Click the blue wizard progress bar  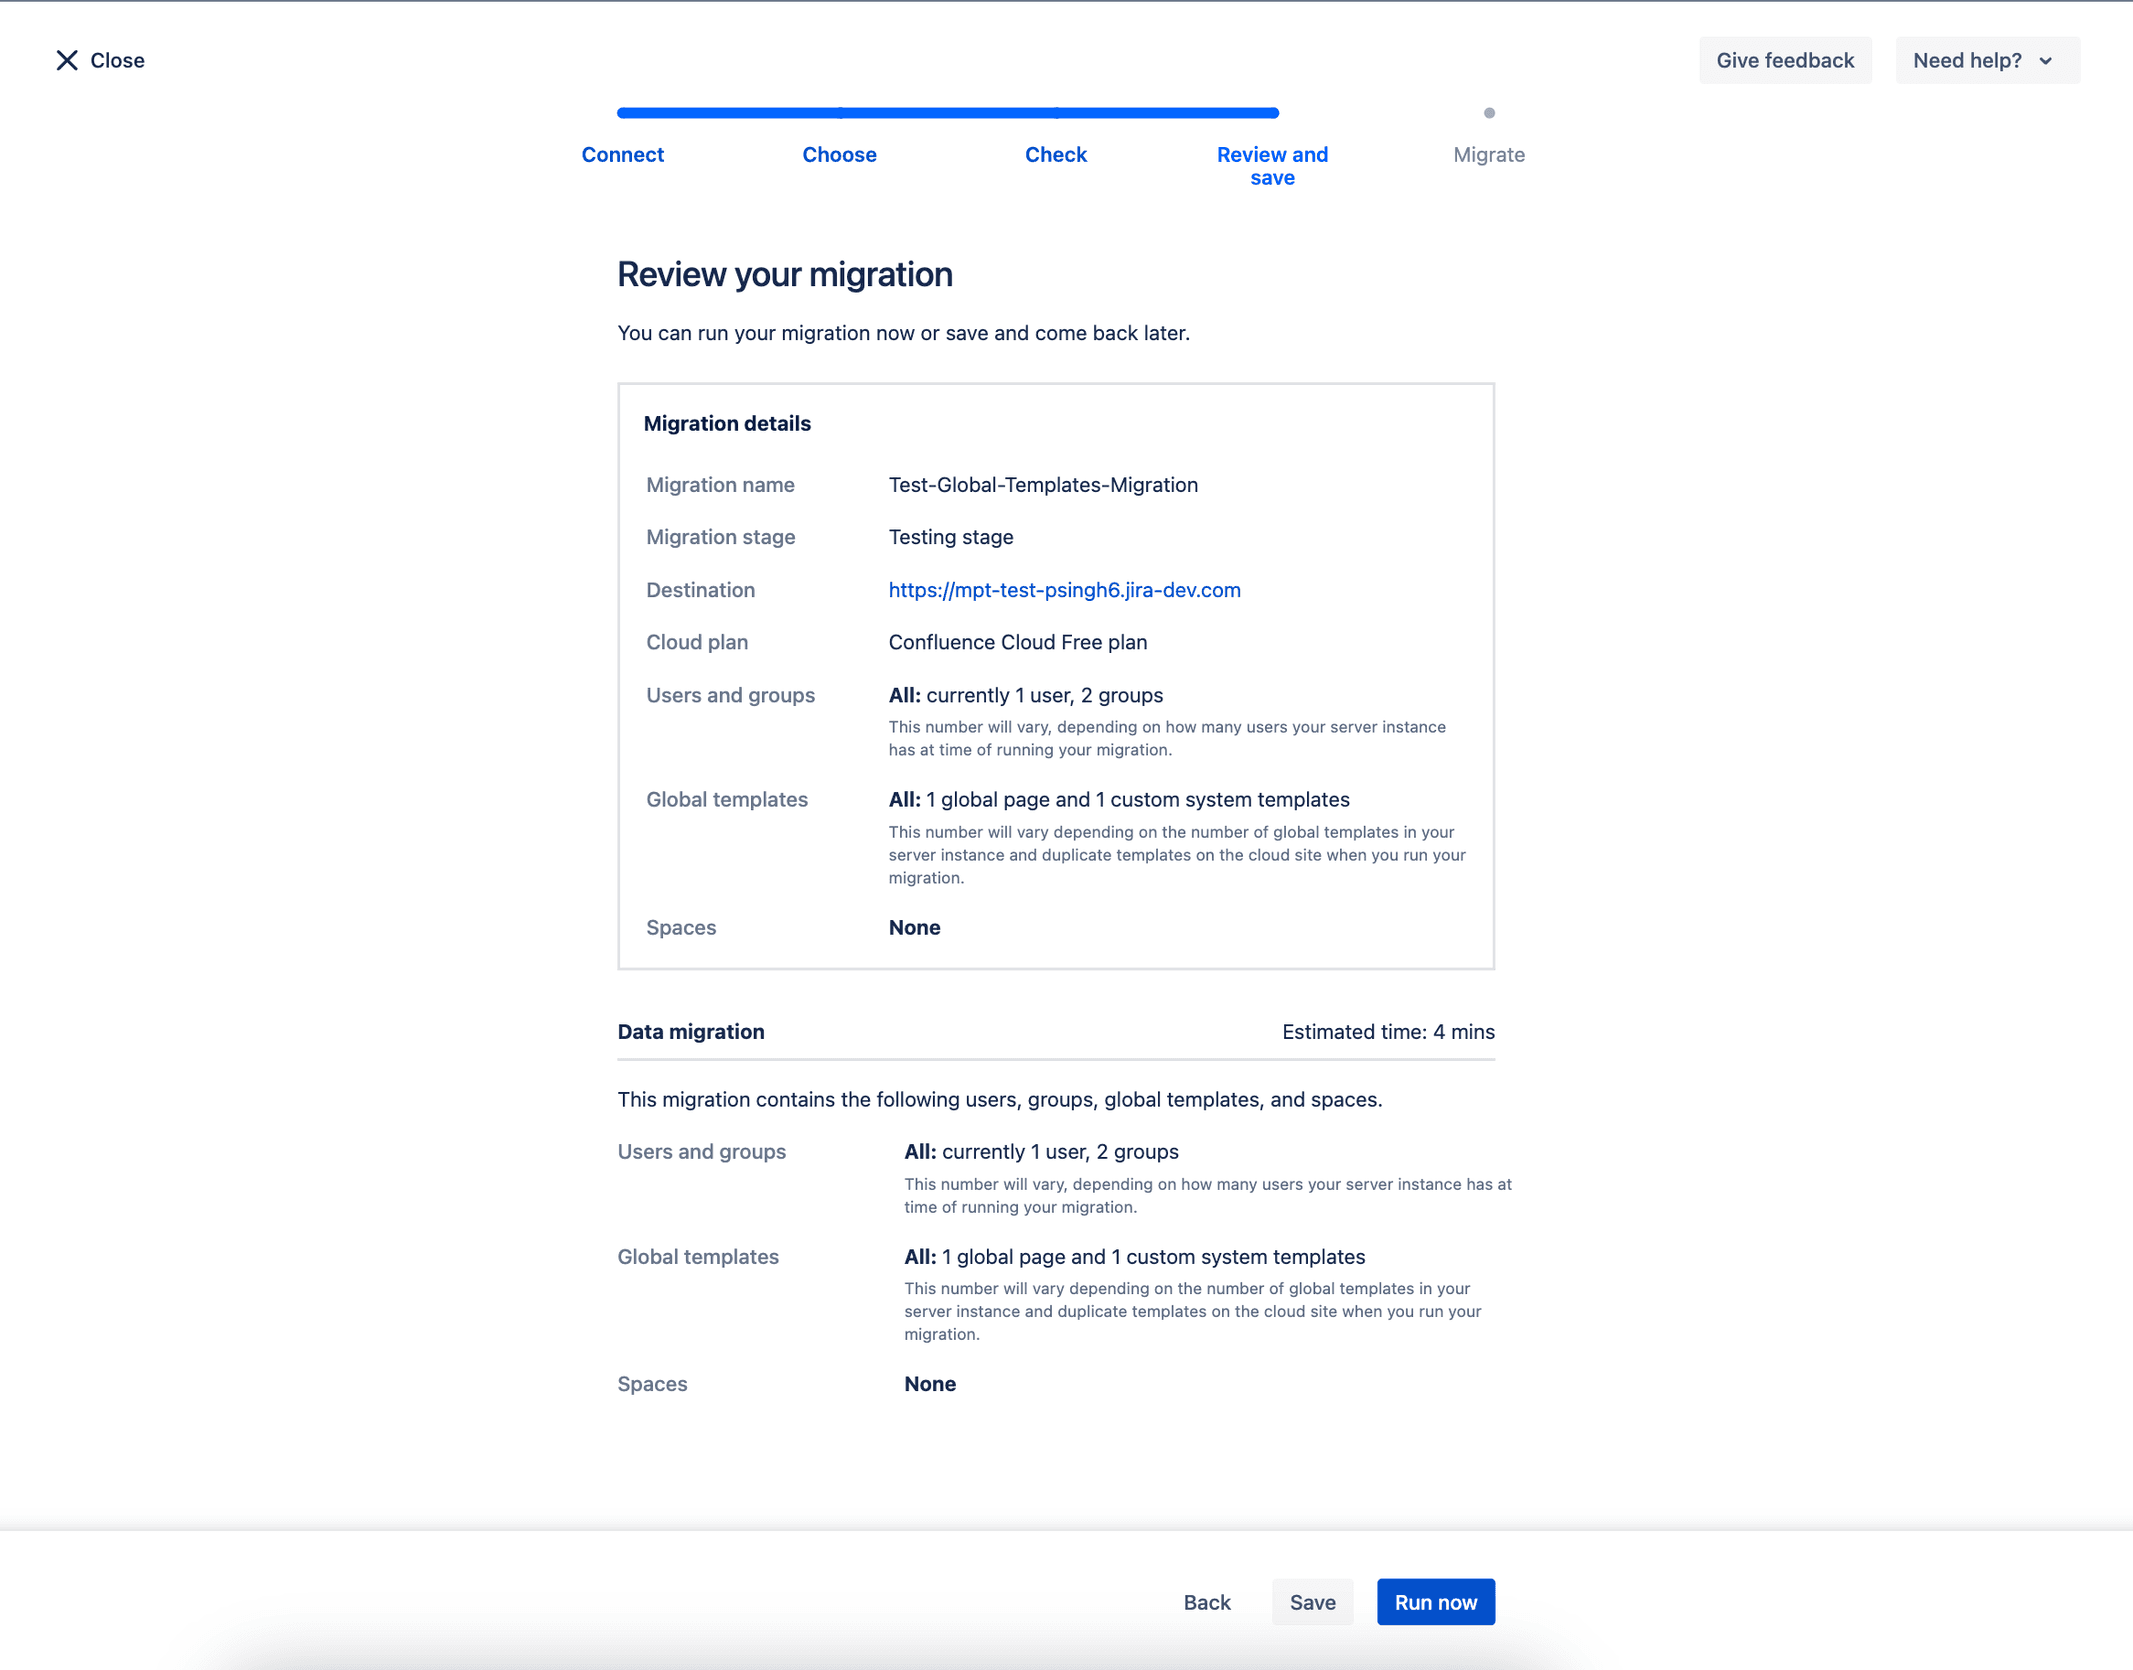click(x=947, y=113)
